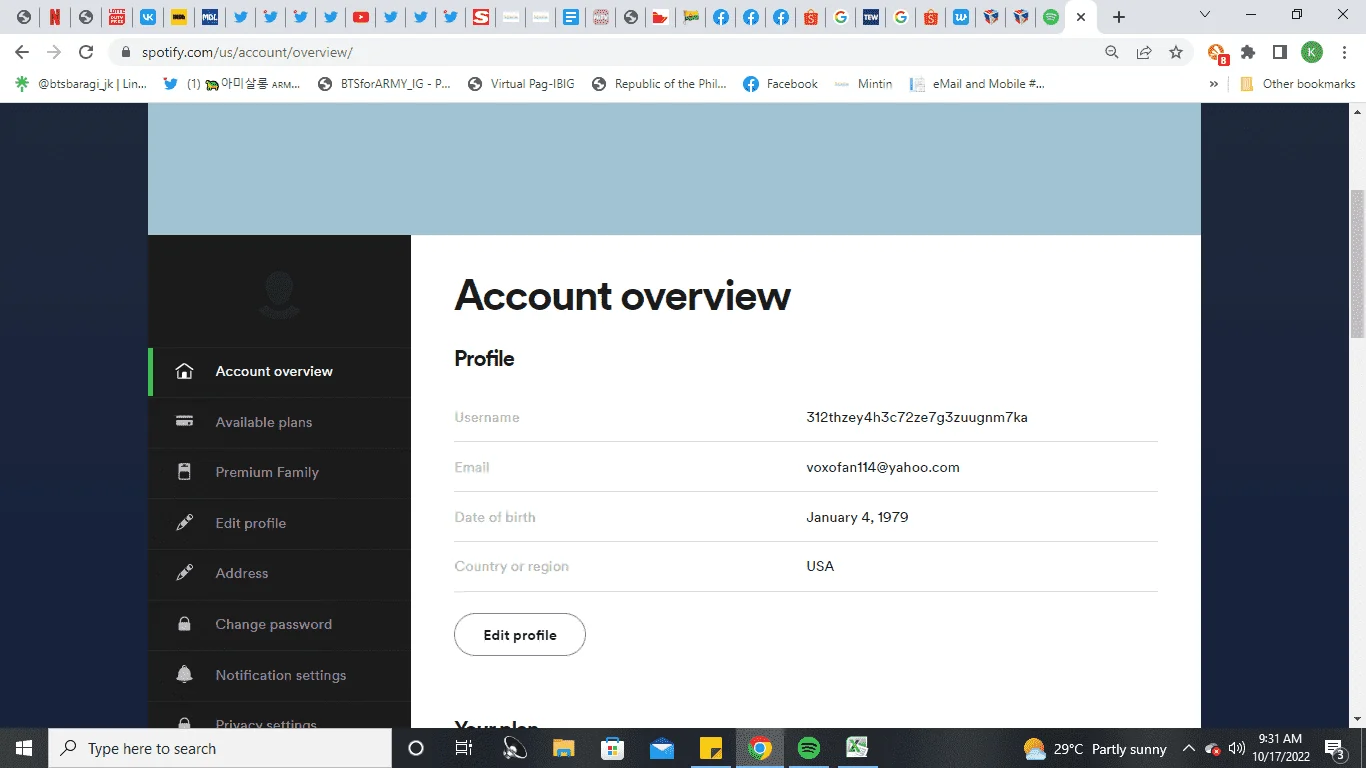Switch to the green Spotify tab
The image size is (1366, 768).
point(1051,17)
